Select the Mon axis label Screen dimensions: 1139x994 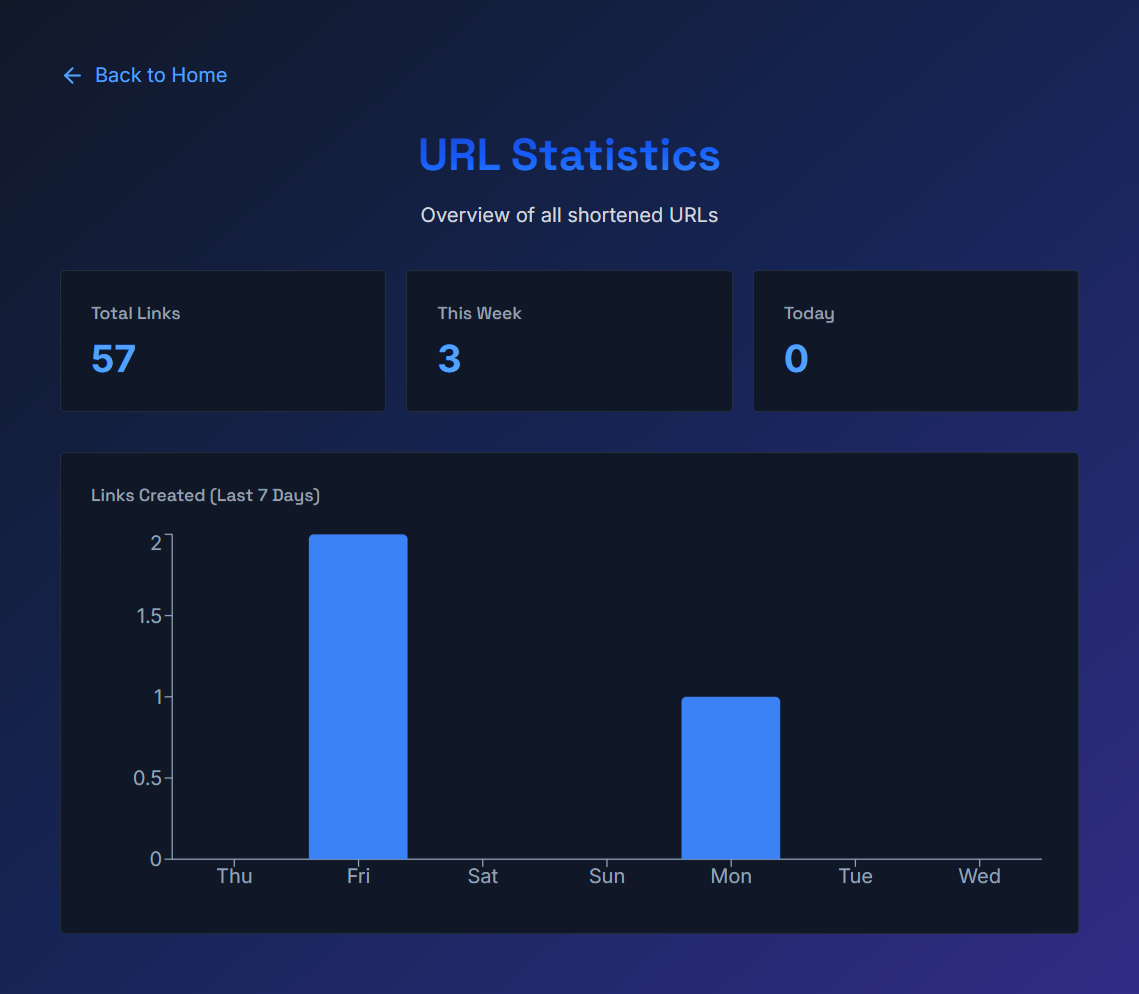pos(730,875)
